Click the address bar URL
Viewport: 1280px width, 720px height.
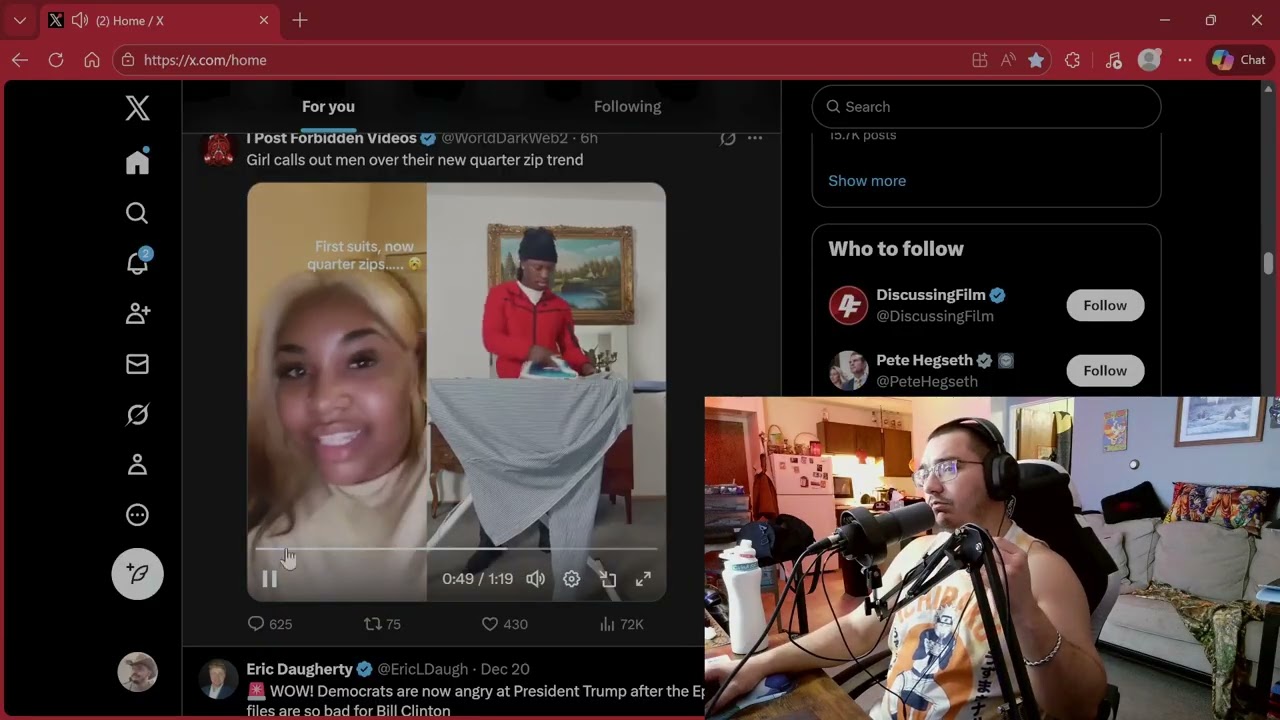tap(205, 60)
